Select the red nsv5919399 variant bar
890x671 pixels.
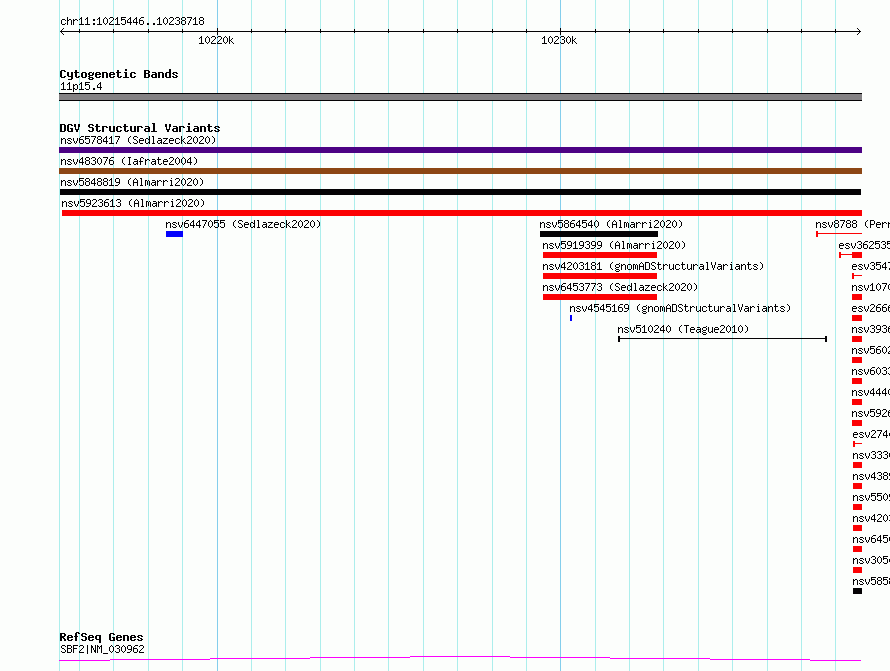click(x=600, y=255)
